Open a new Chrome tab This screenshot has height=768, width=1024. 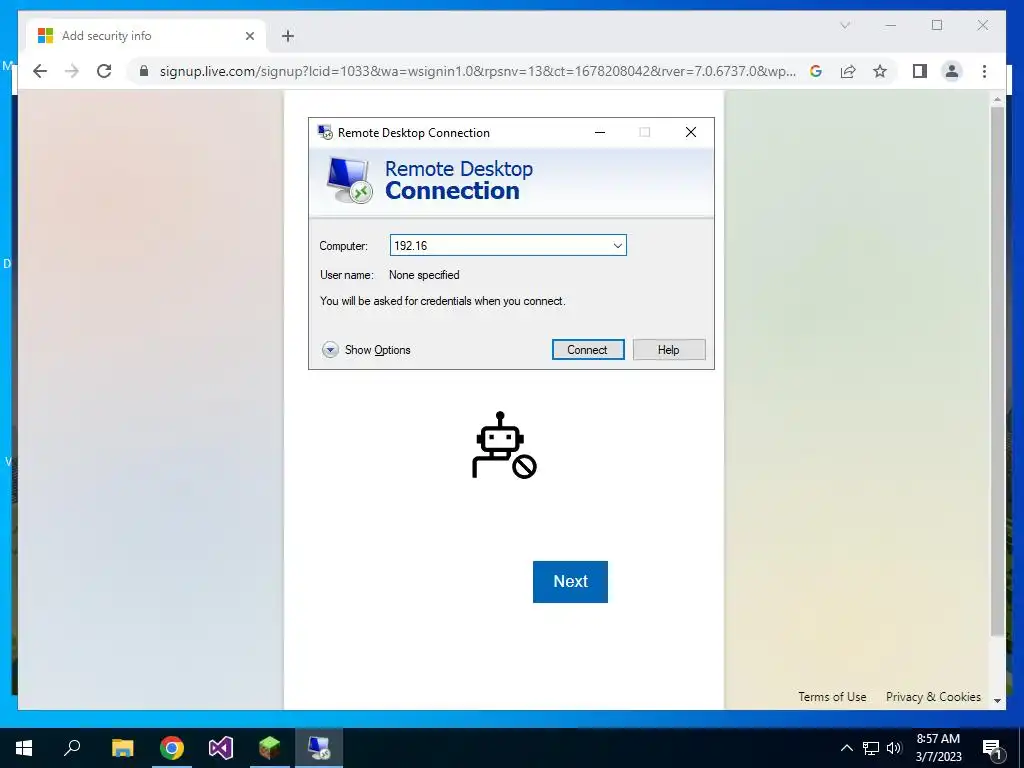[x=288, y=36]
